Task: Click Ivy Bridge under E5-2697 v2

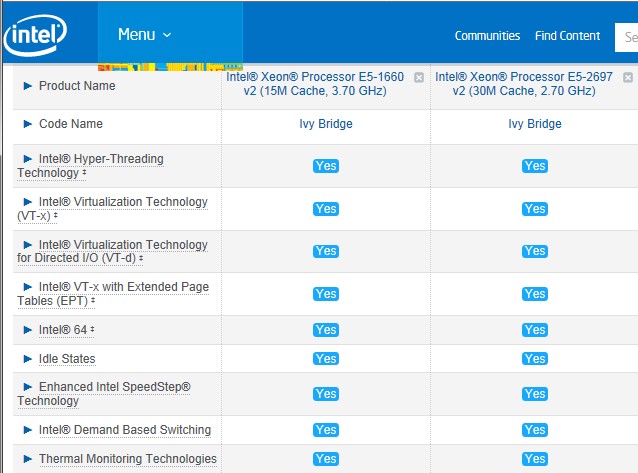Action: 535,124
